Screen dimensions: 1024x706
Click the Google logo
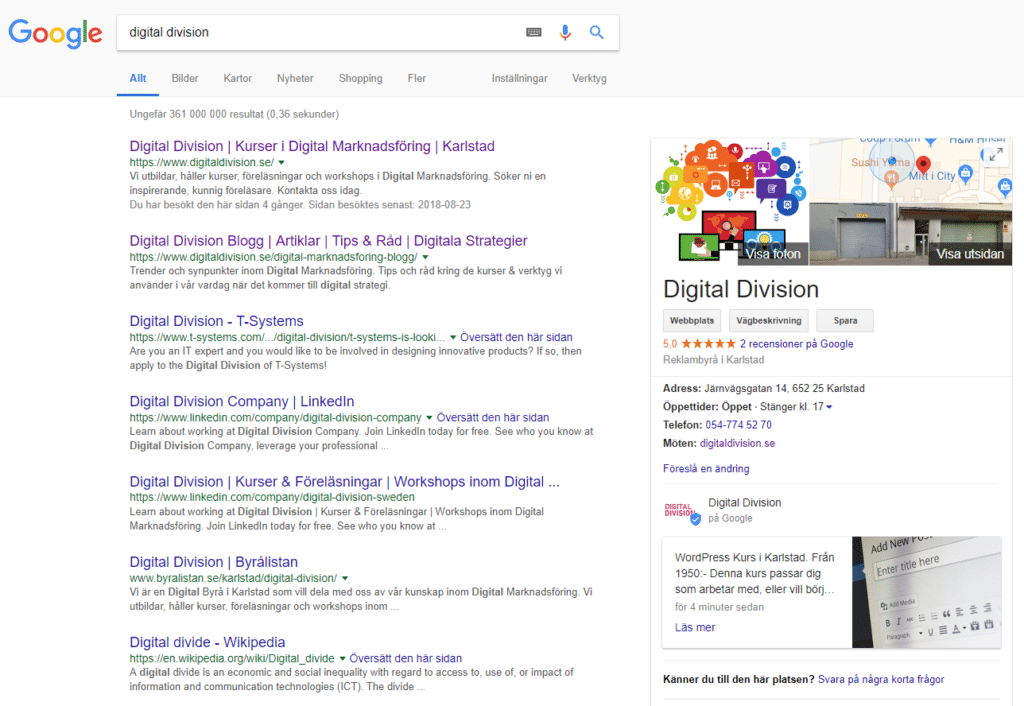tap(56, 33)
